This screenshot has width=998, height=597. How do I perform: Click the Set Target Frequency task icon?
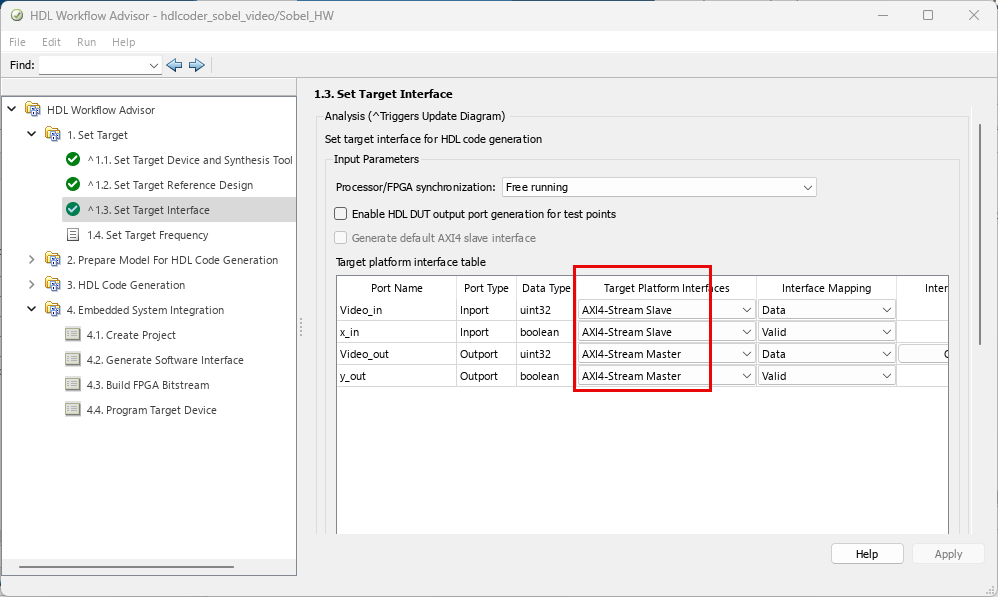[x=72, y=235]
